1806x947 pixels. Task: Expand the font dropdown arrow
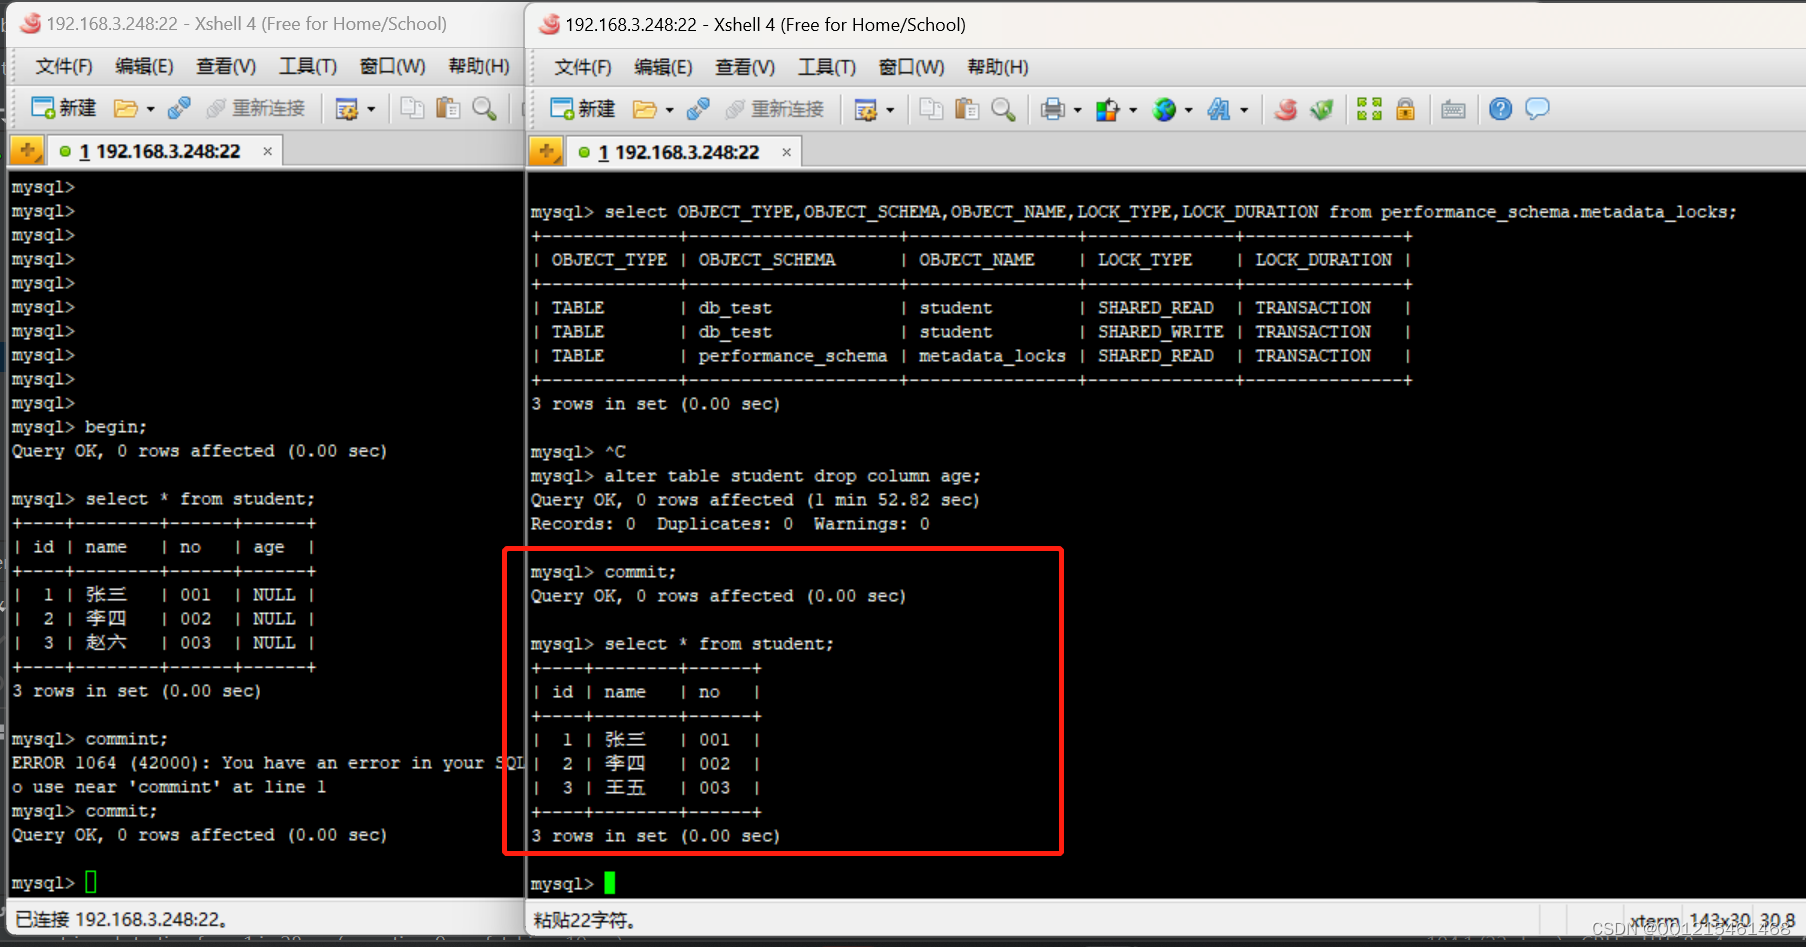(1244, 110)
